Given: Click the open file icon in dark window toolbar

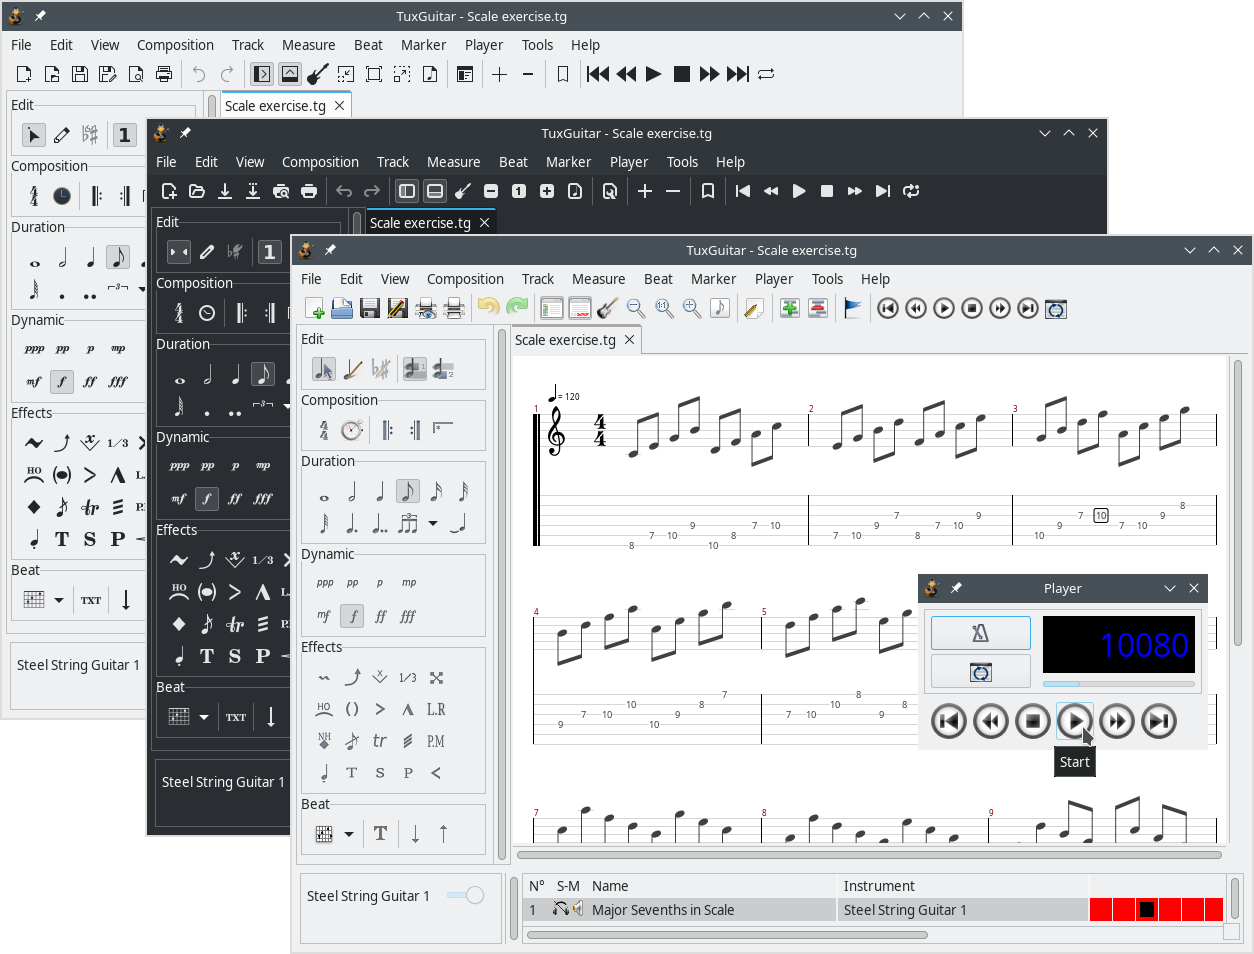Looking at the screenshot, I should [x=197, y=191].
